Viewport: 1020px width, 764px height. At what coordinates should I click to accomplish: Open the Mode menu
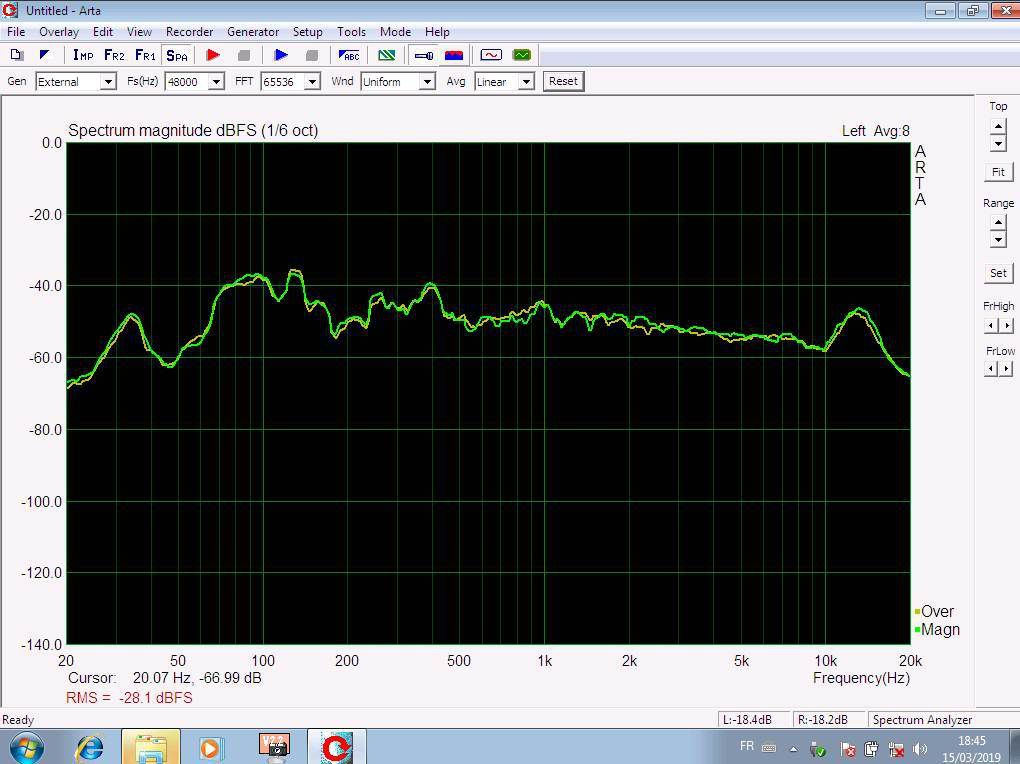pyautogui.click(x=396, y=32)
